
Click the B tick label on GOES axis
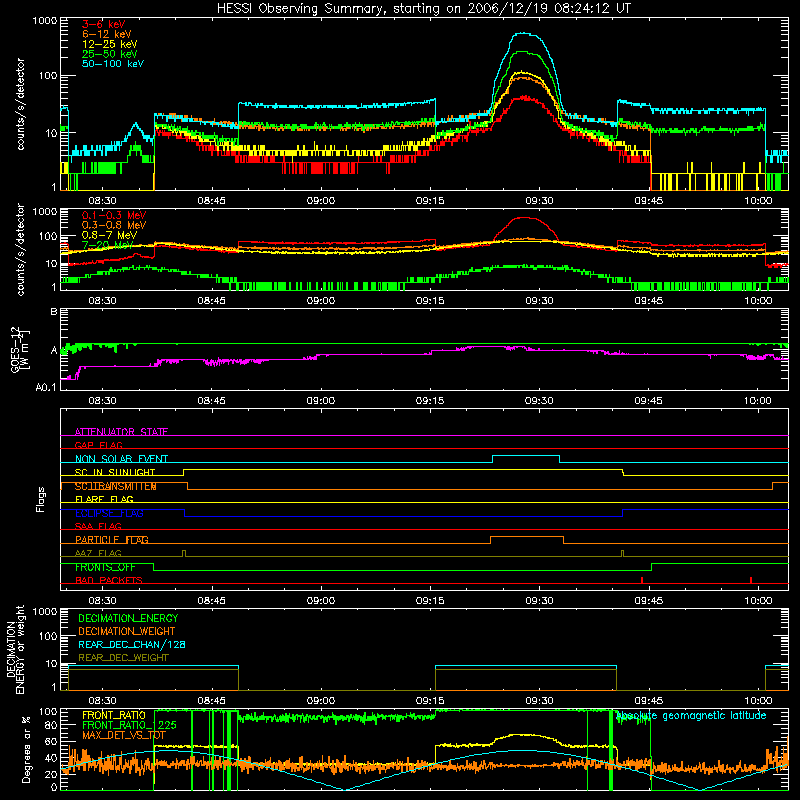tap(54, 311)
